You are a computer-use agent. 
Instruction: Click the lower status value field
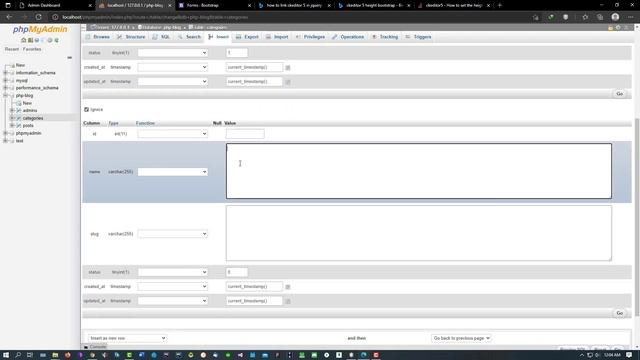(237, 272)
